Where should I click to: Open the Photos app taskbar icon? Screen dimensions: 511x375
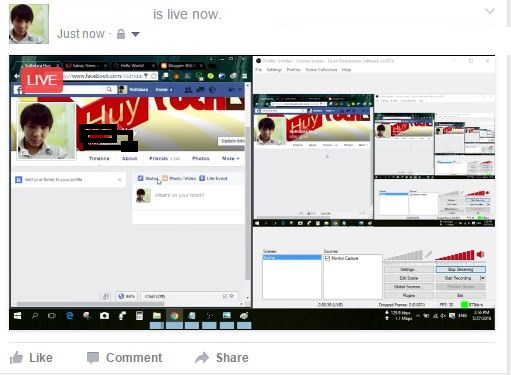pos(227,316)
